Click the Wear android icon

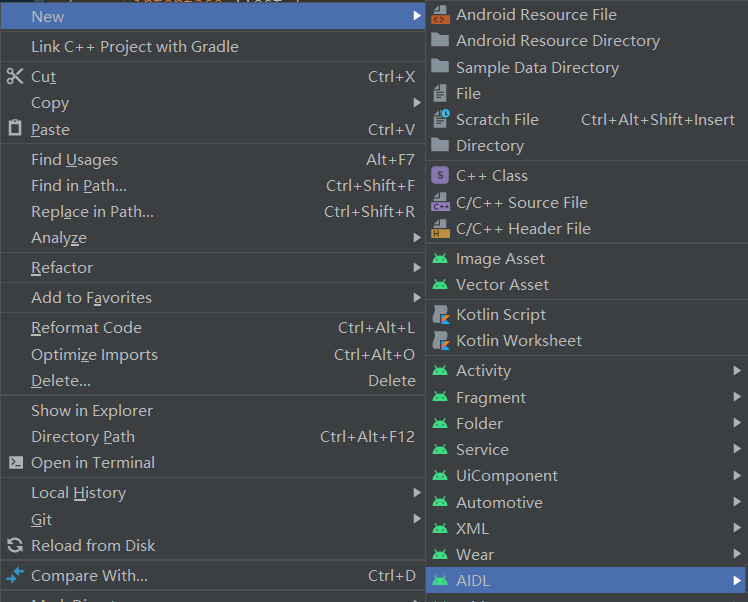coord(440,554)
